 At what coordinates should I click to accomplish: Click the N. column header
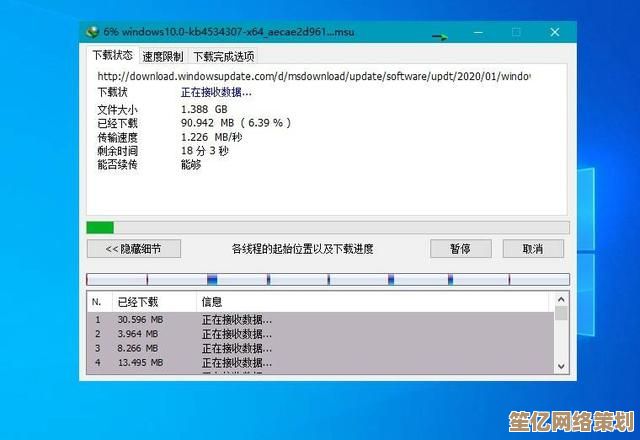pyautogui.click(x=97, y=301)
